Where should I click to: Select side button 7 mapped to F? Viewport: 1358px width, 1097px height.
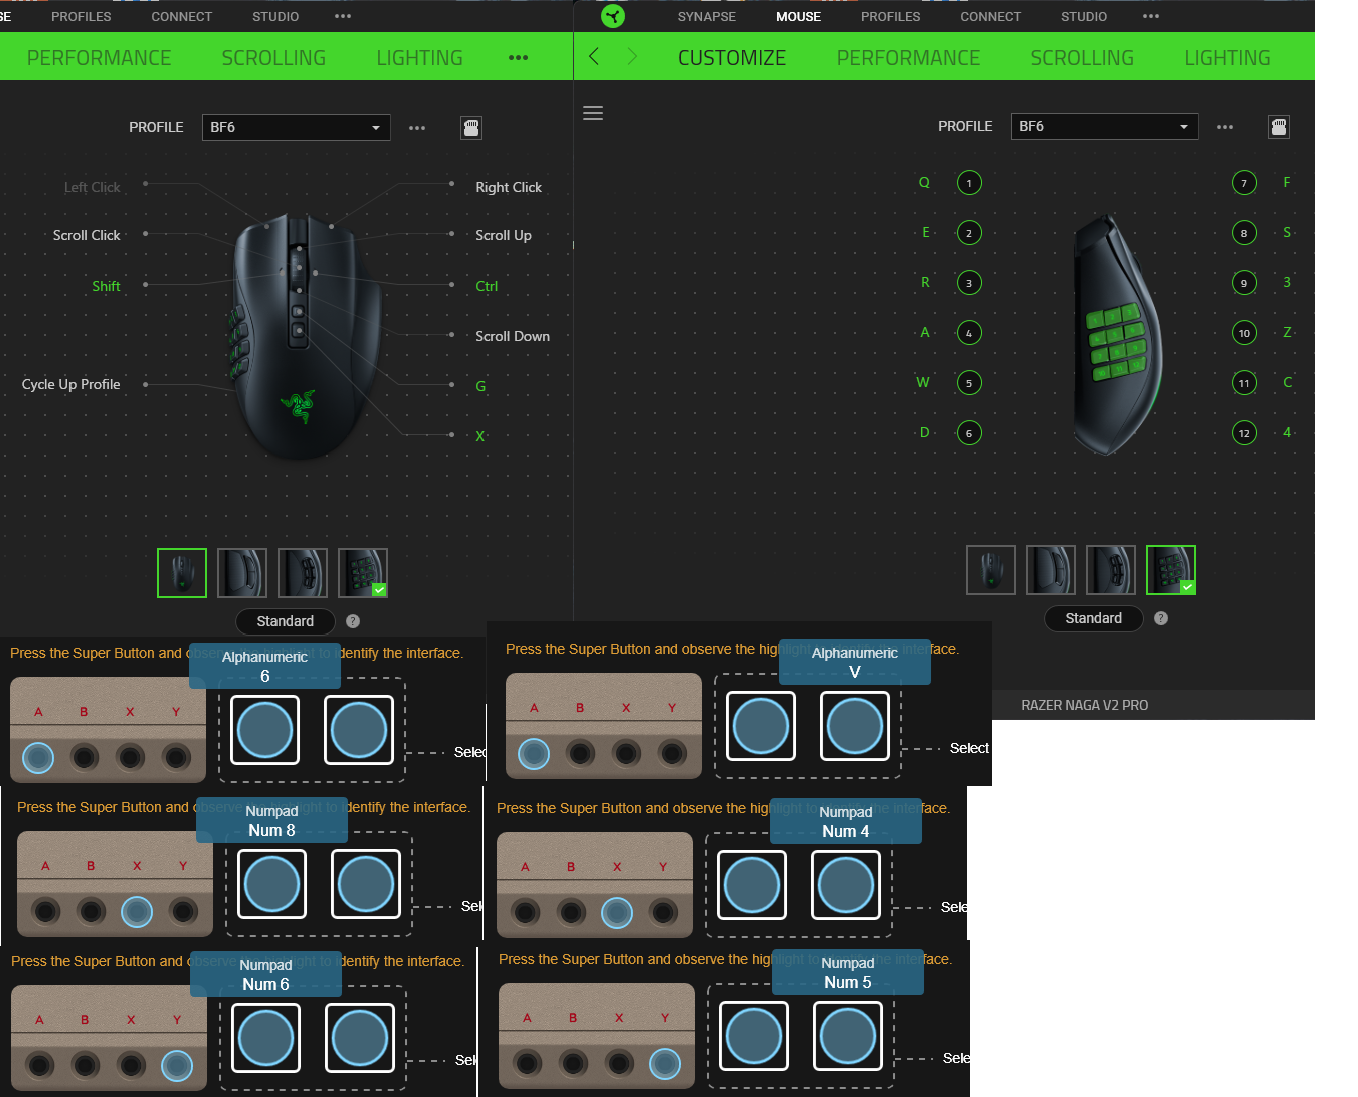[1244, 183]
